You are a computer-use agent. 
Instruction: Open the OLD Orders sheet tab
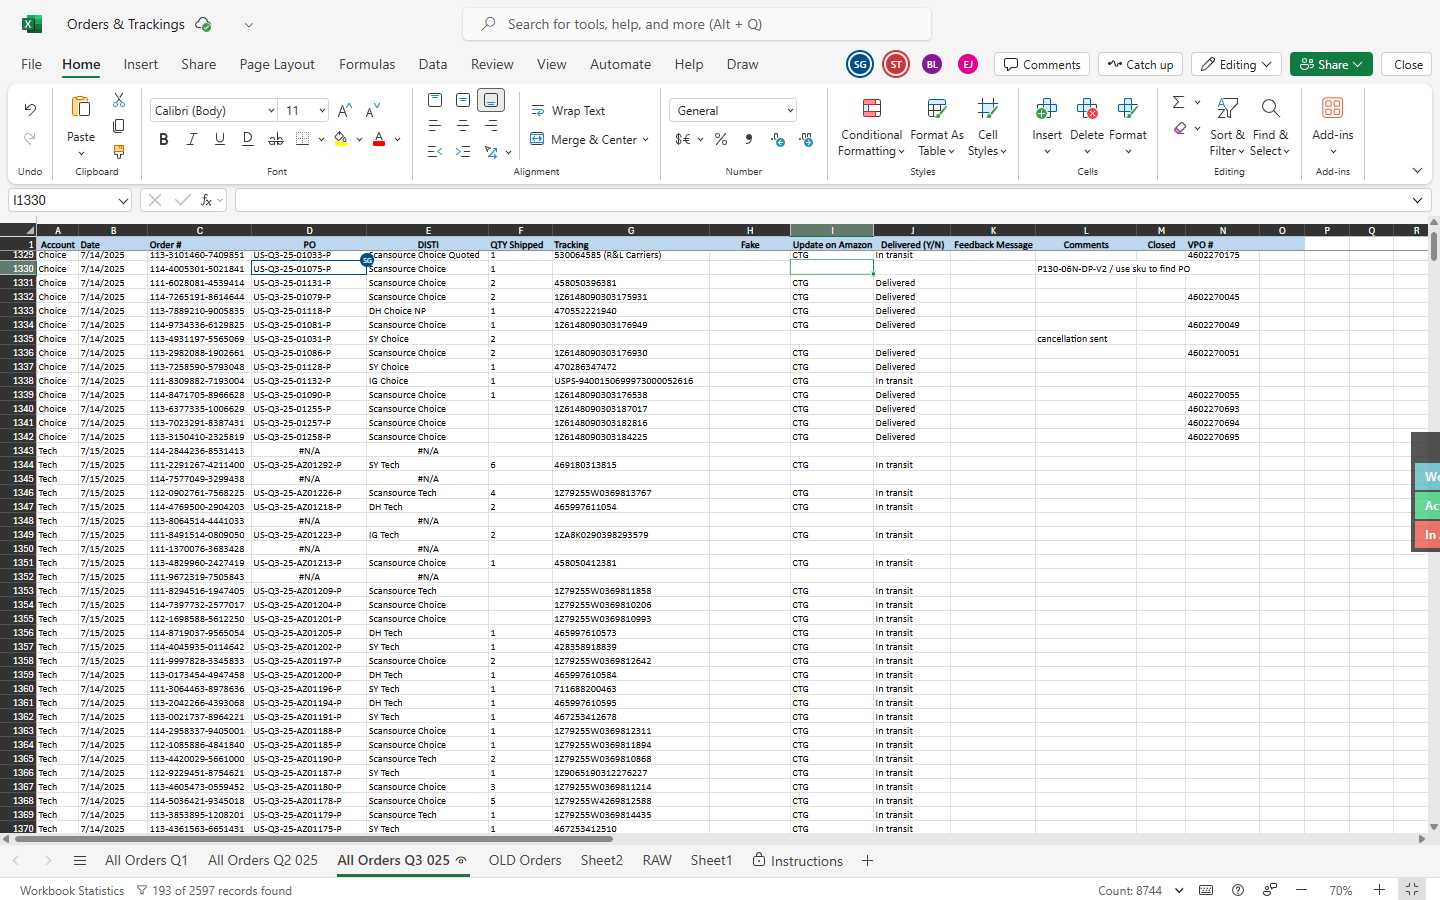(x=525, y=860)
